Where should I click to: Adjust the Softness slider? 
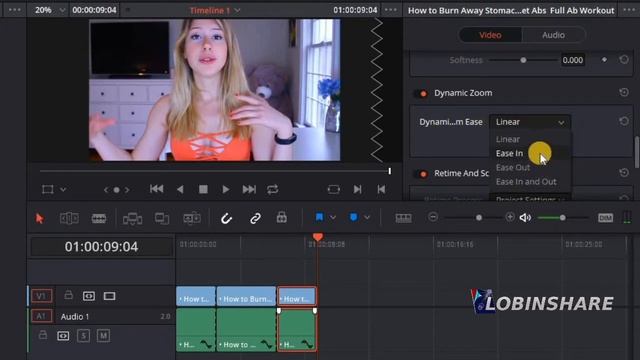(x=523, y=60)
